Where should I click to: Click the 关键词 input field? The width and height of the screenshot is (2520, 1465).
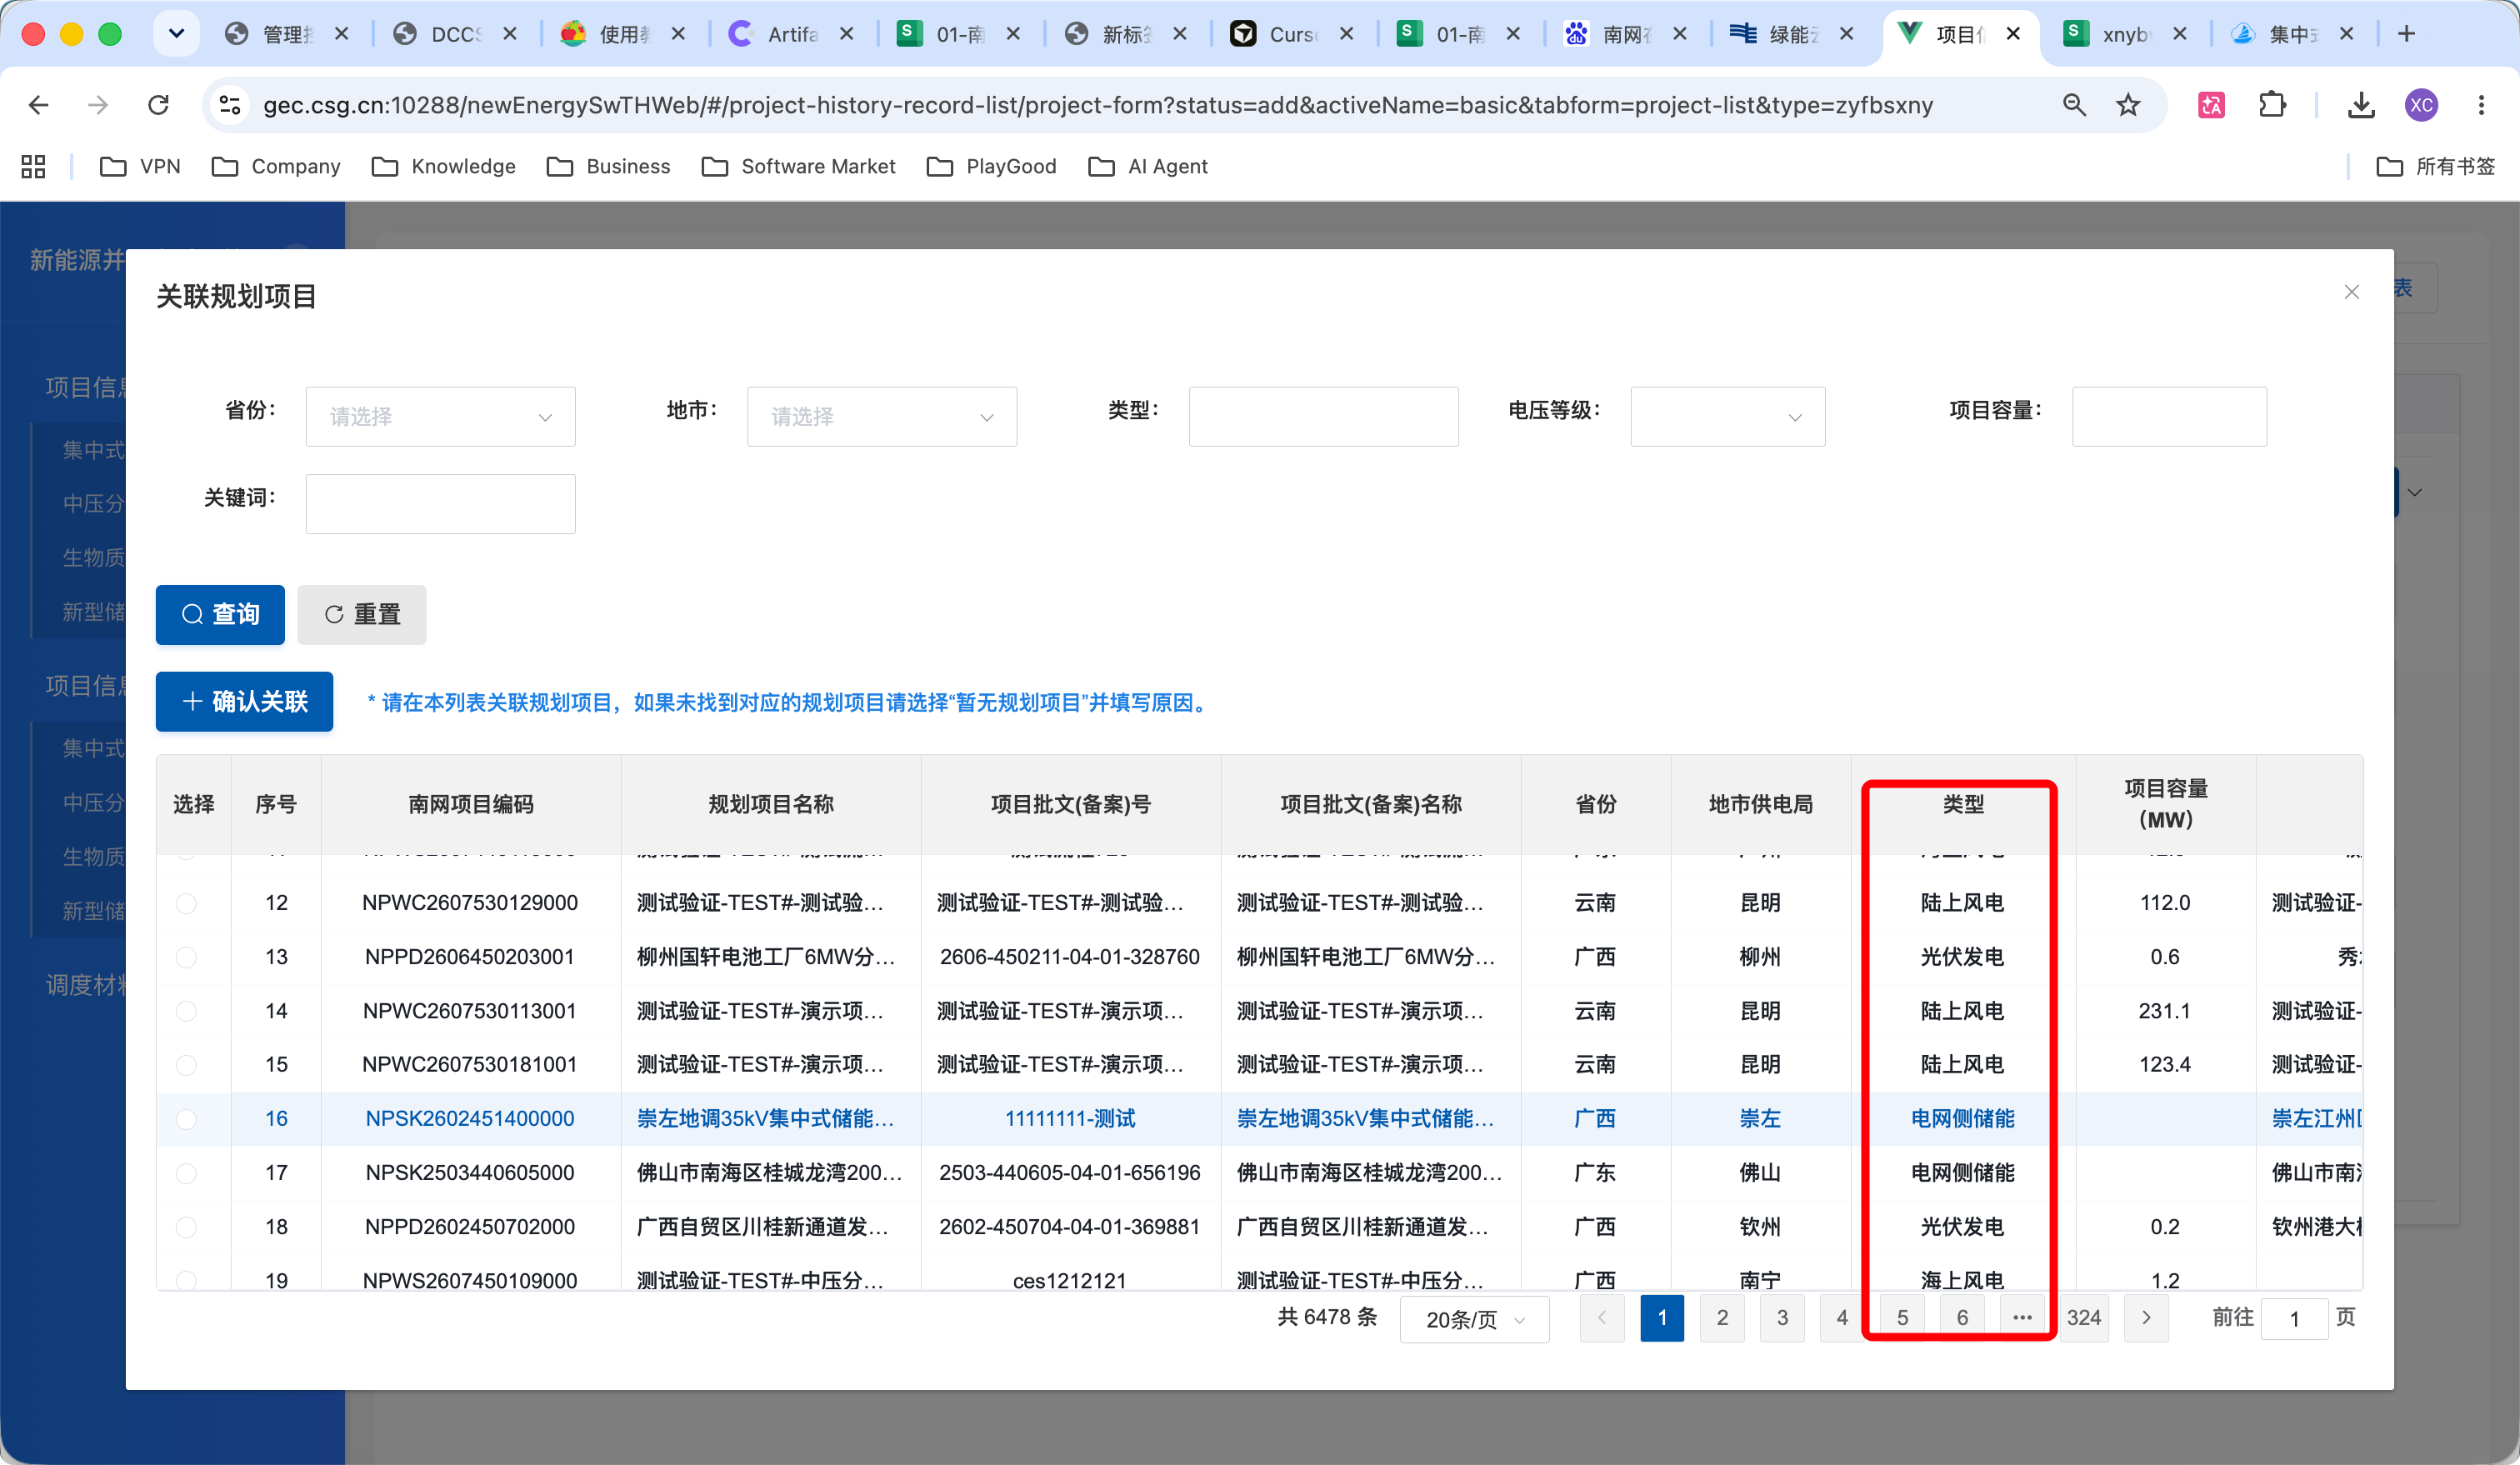tap(440, 503)
